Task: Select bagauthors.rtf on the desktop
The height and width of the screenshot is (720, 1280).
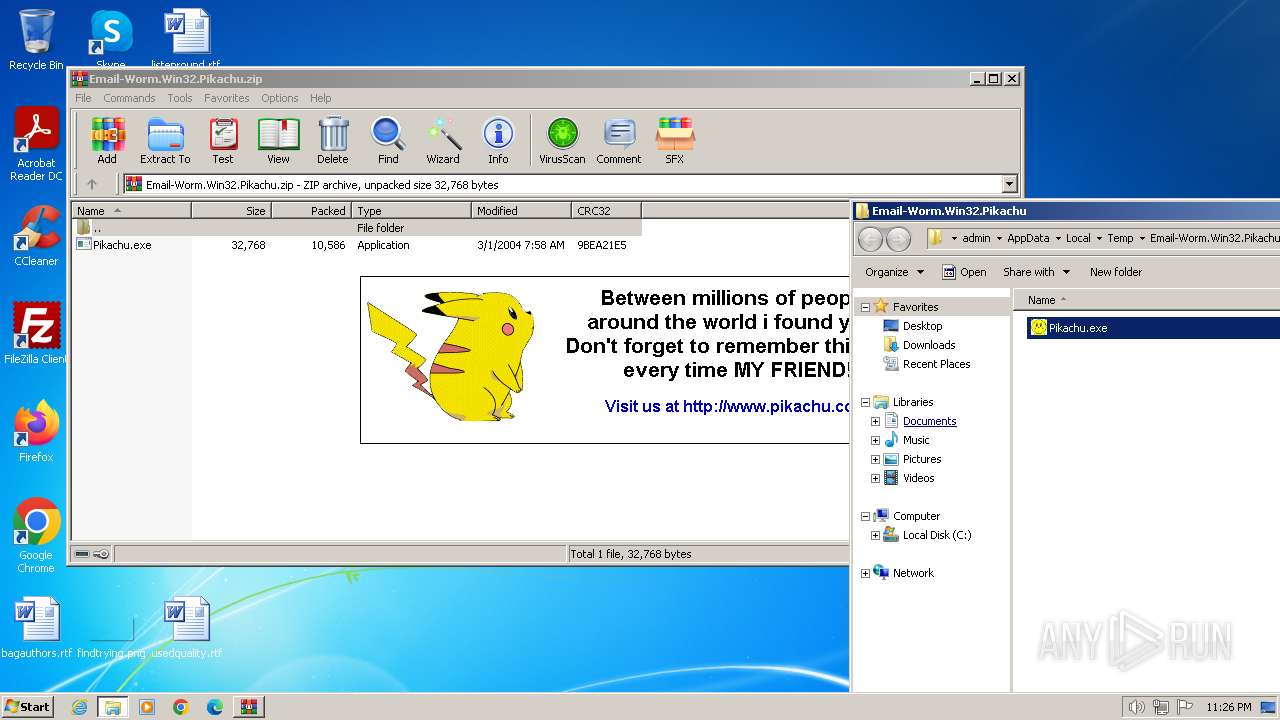Action: pos(36,628)
